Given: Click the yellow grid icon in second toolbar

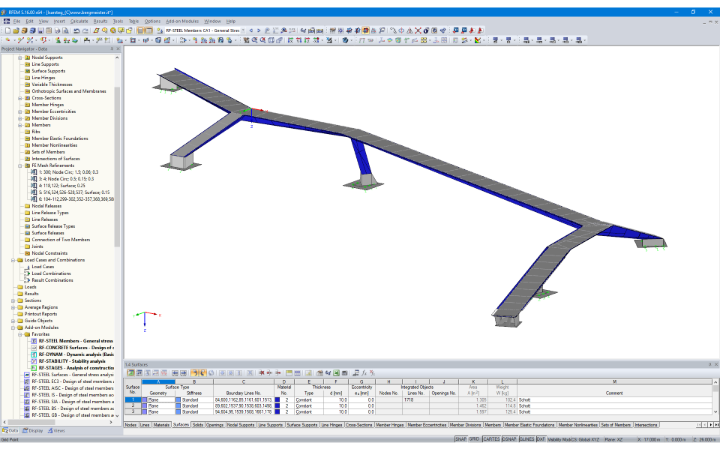Looking at the screenshot, I should (424, 40).
